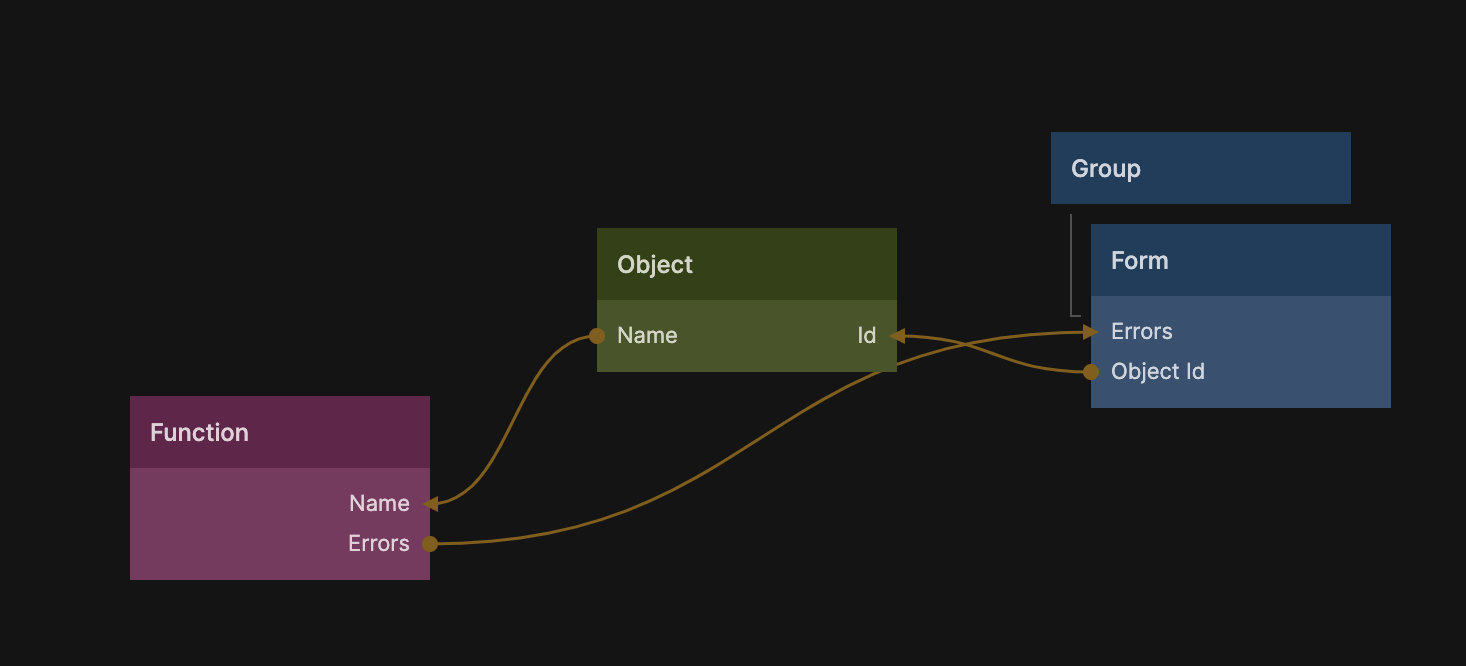Click the Function node's Name input arrow
The height and width of the screenshot is (666, 1466).
click(x=431, y=504)
